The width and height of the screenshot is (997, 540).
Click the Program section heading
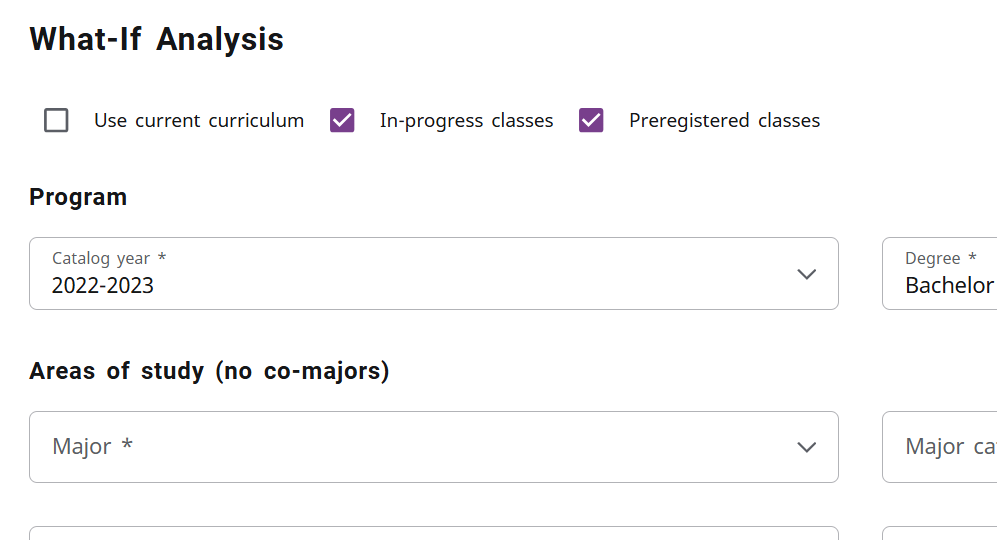(x=78, y=197)
